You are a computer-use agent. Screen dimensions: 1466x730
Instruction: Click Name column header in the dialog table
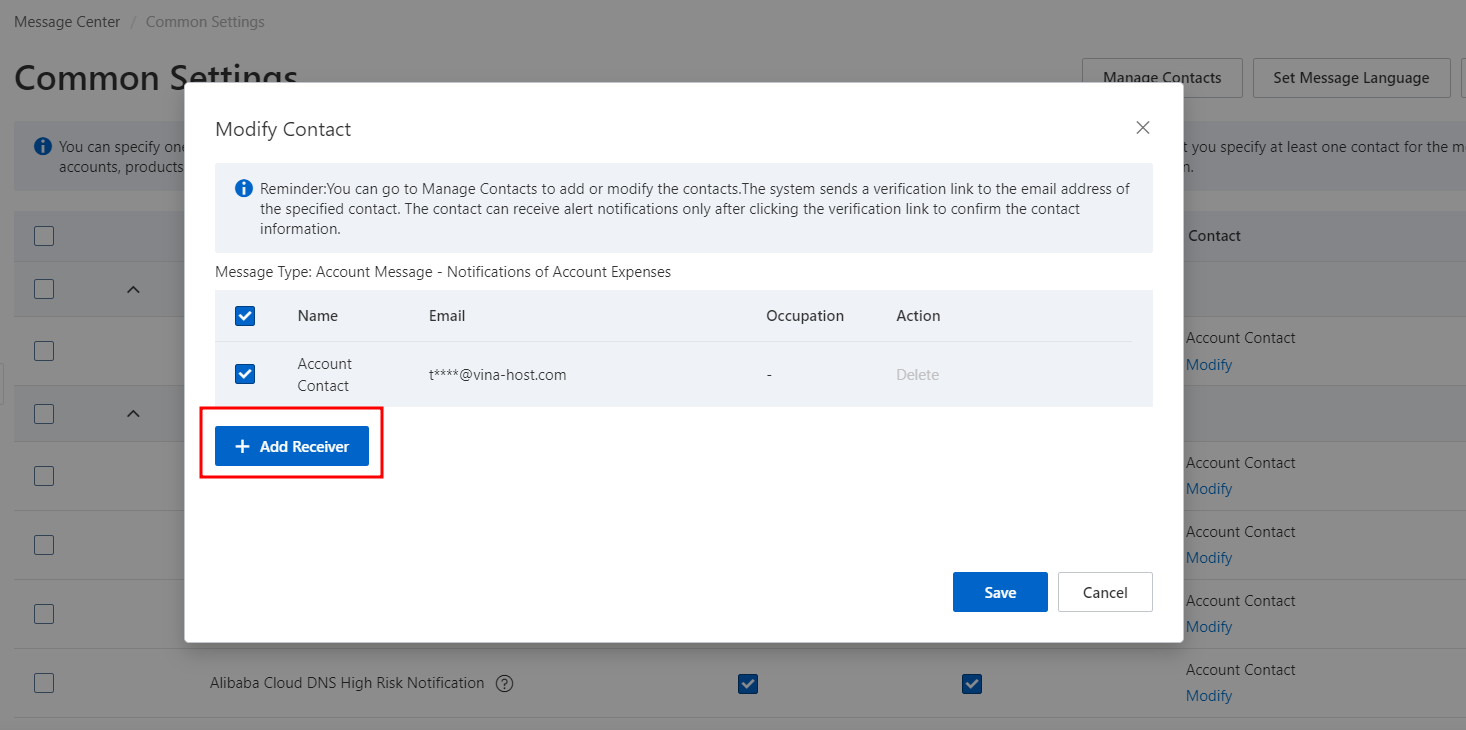[x=318, y=316]
